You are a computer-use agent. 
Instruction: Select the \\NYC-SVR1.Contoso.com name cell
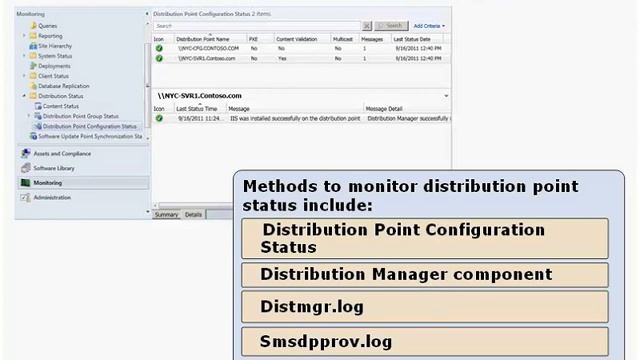click(207, 58)
